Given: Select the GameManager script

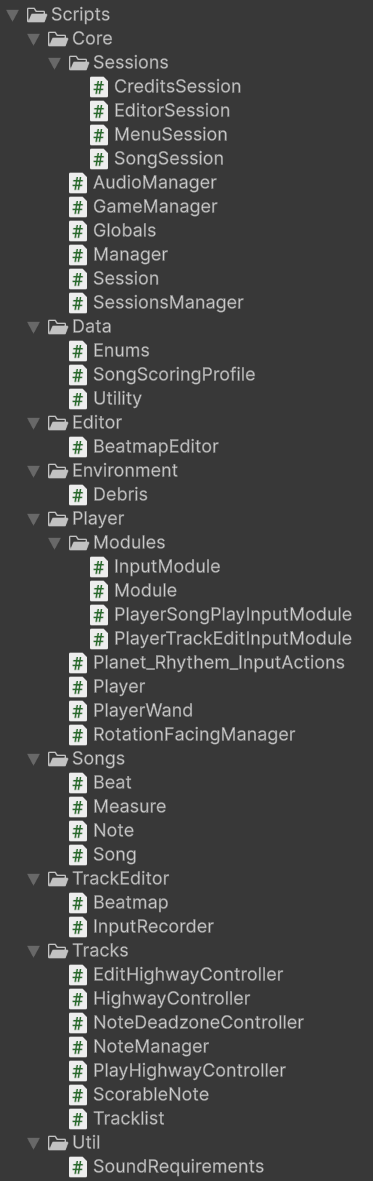Looking at the screenshot, I should coord(155,206).
